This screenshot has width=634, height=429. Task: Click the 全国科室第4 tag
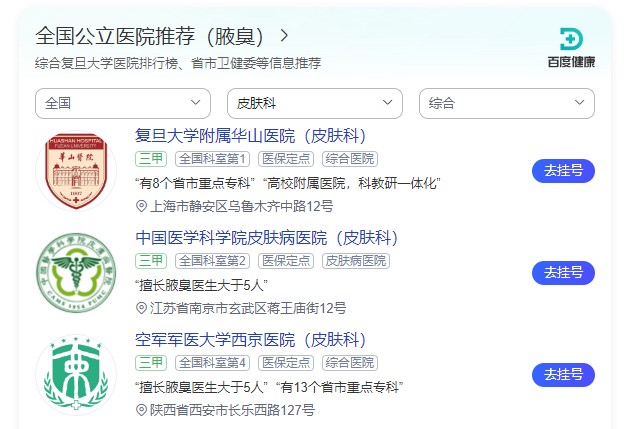pyautogui.click(x=212, y=363)
